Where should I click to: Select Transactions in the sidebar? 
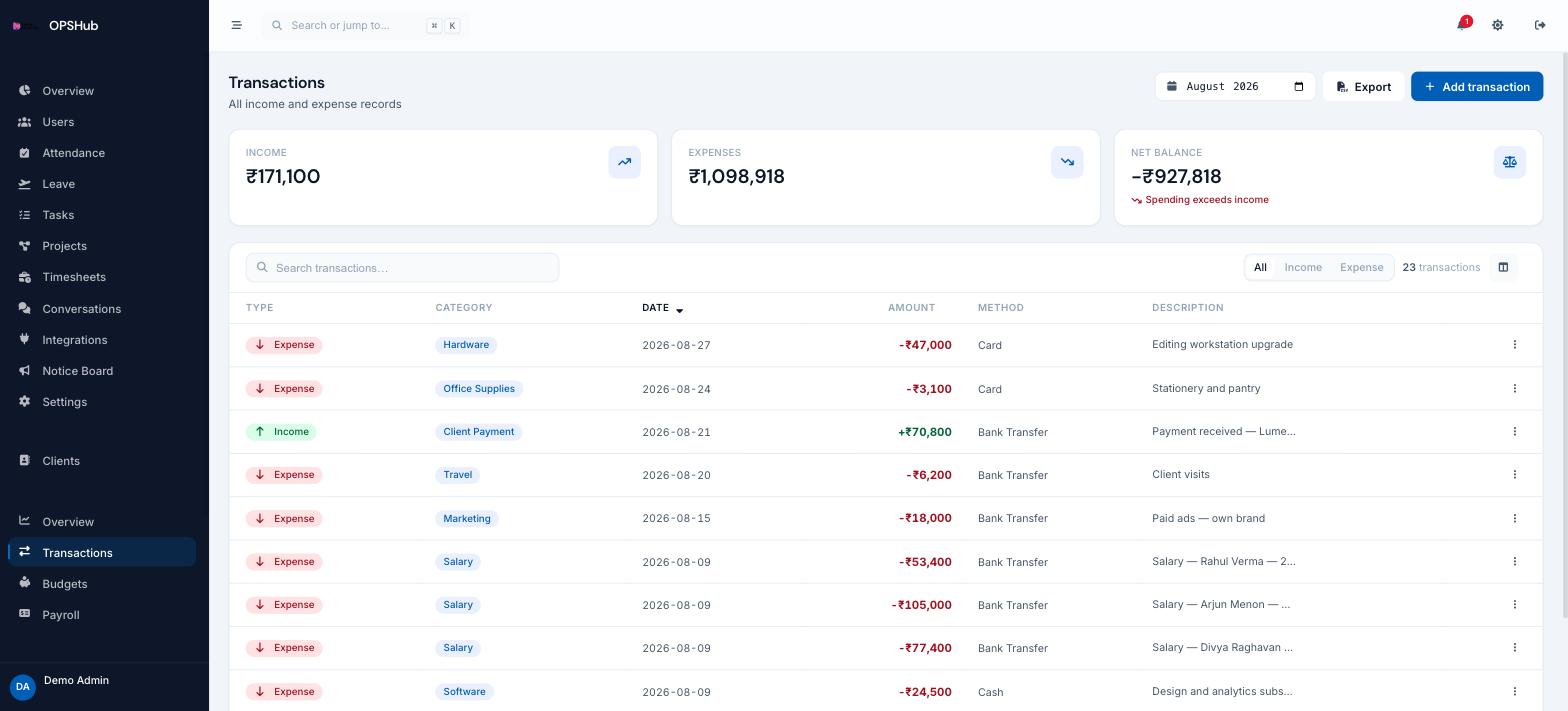click(102, 553)
